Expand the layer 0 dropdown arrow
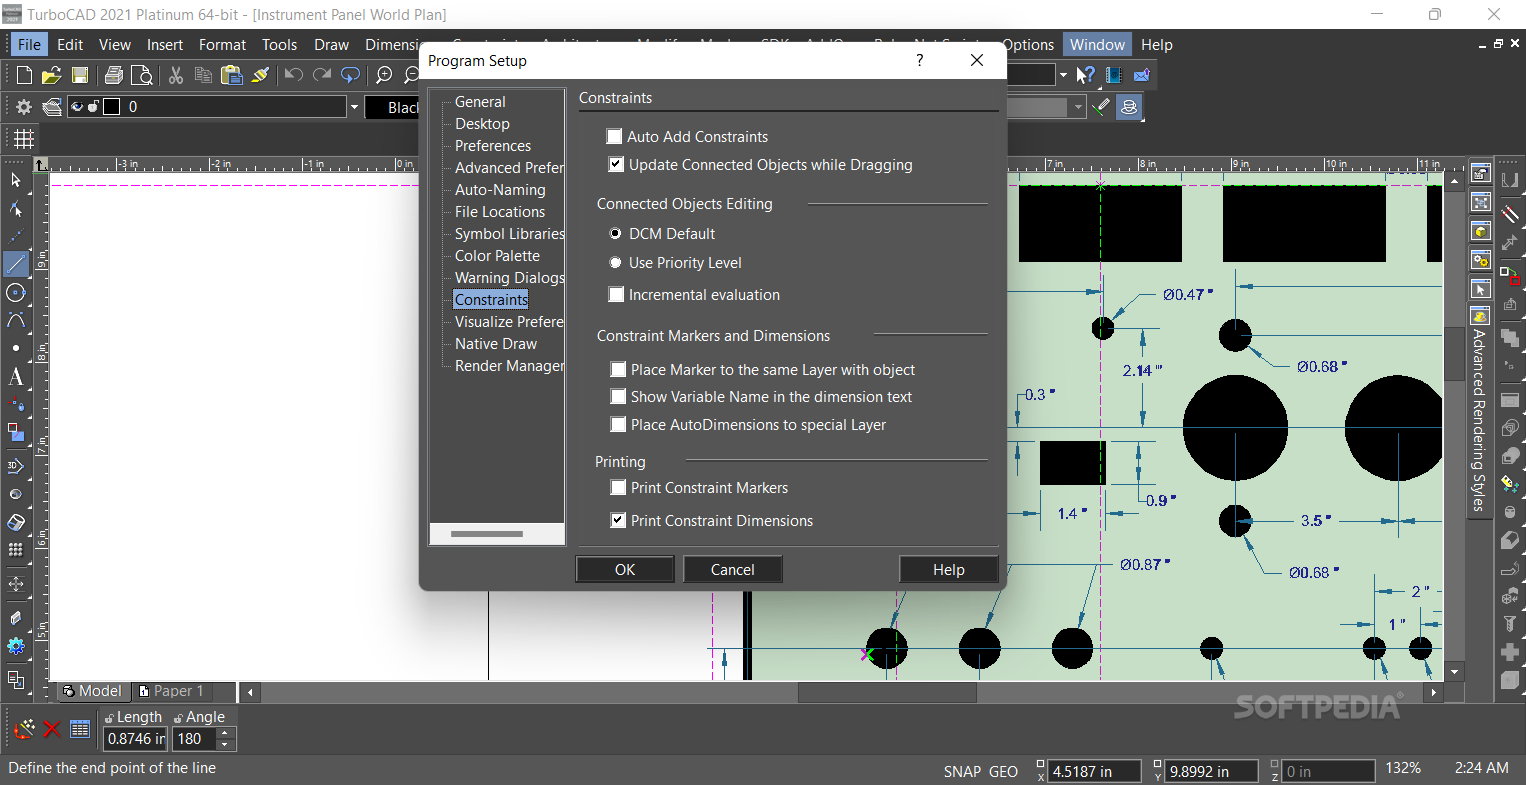Screen dimensions: 1526x785 pos(353,107)
